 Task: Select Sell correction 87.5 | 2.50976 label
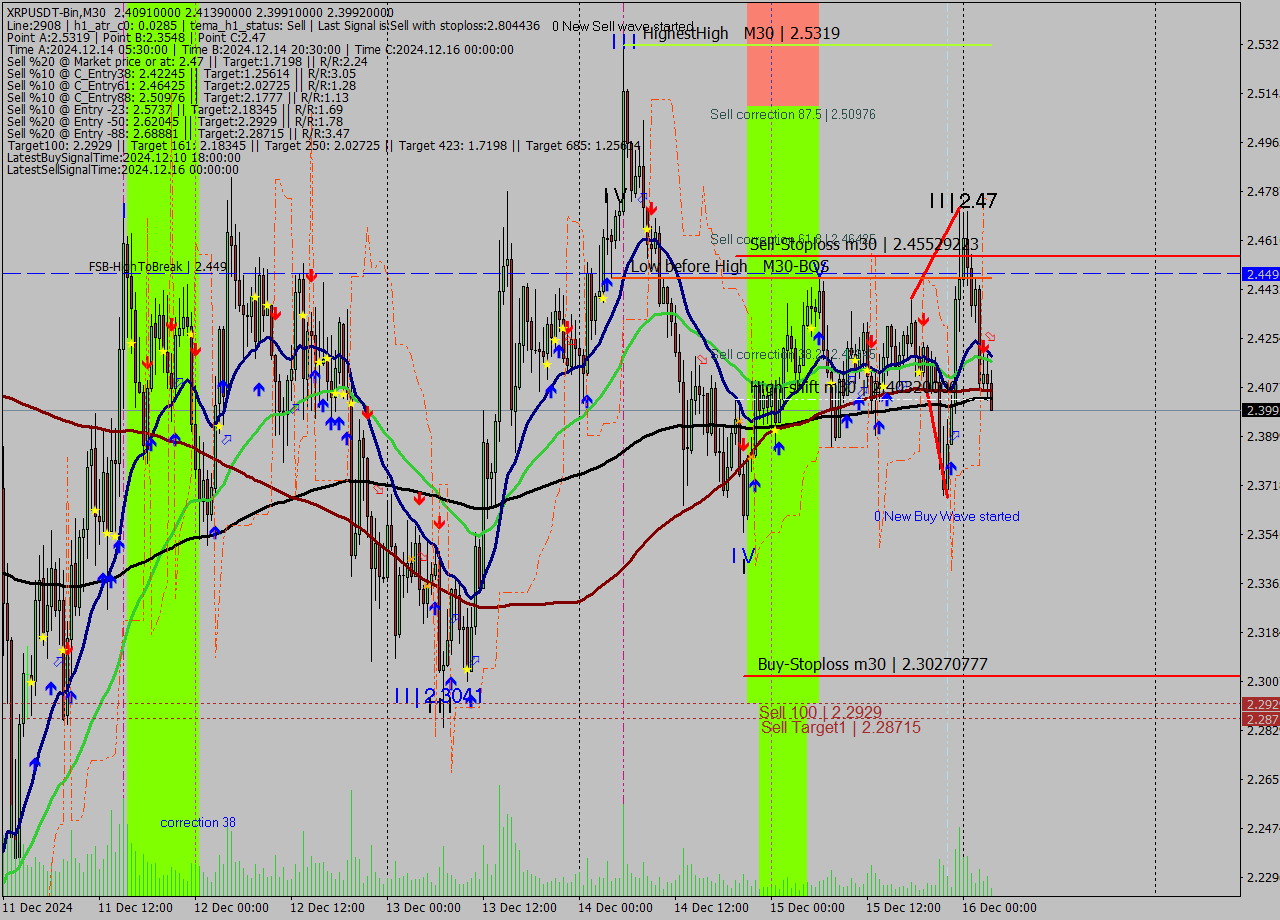[x=793, y=115]
